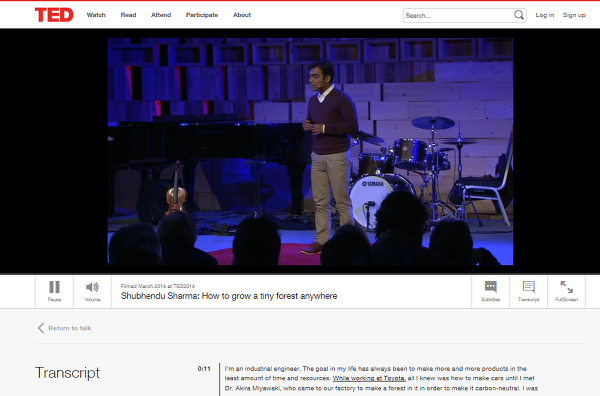
Task: Open the Subtitles options
Action: pyautogui.click(x=491, y=292)
